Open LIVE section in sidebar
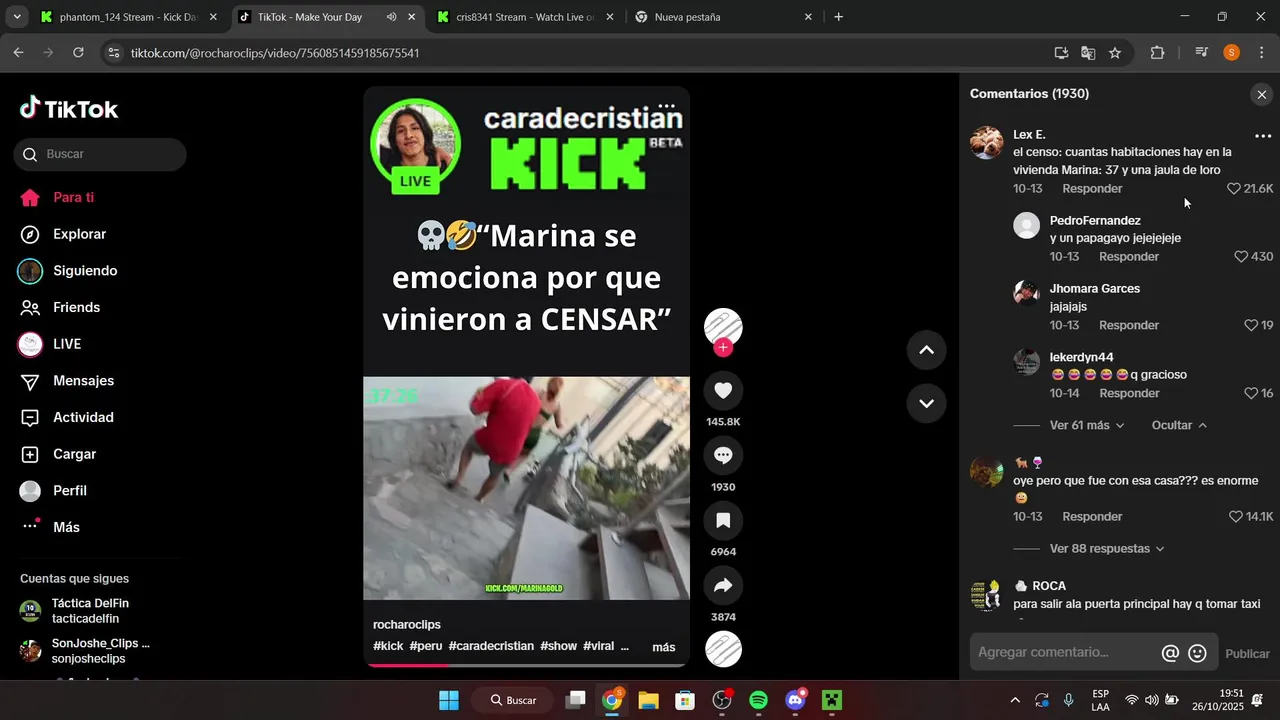The width and height of the screenshot is (1280, 720). [x=67, y=344]
